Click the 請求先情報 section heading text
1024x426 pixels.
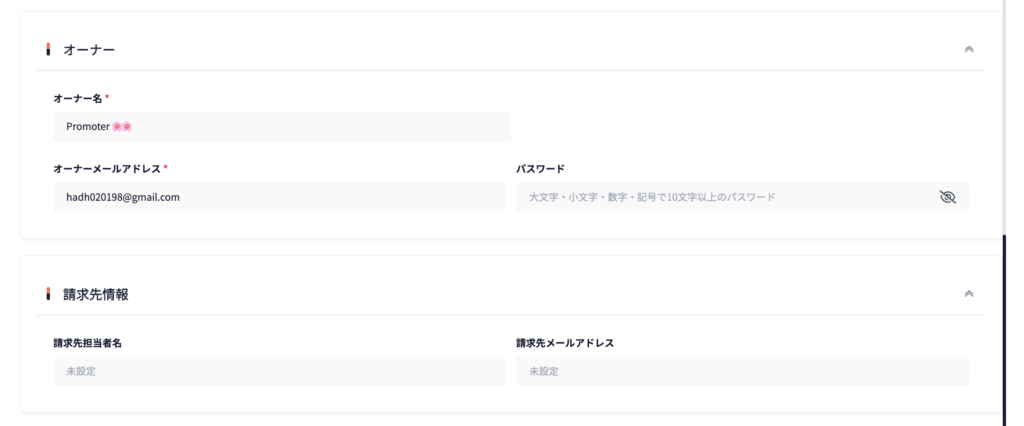pos(96,294)
